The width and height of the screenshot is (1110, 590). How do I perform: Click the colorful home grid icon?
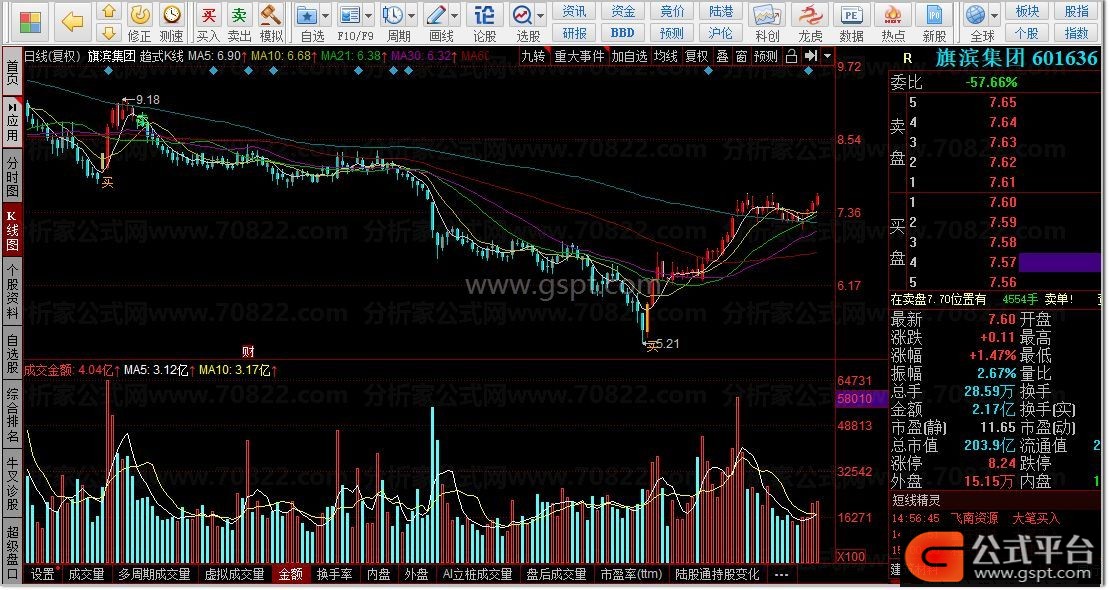(x=30, y=23)
